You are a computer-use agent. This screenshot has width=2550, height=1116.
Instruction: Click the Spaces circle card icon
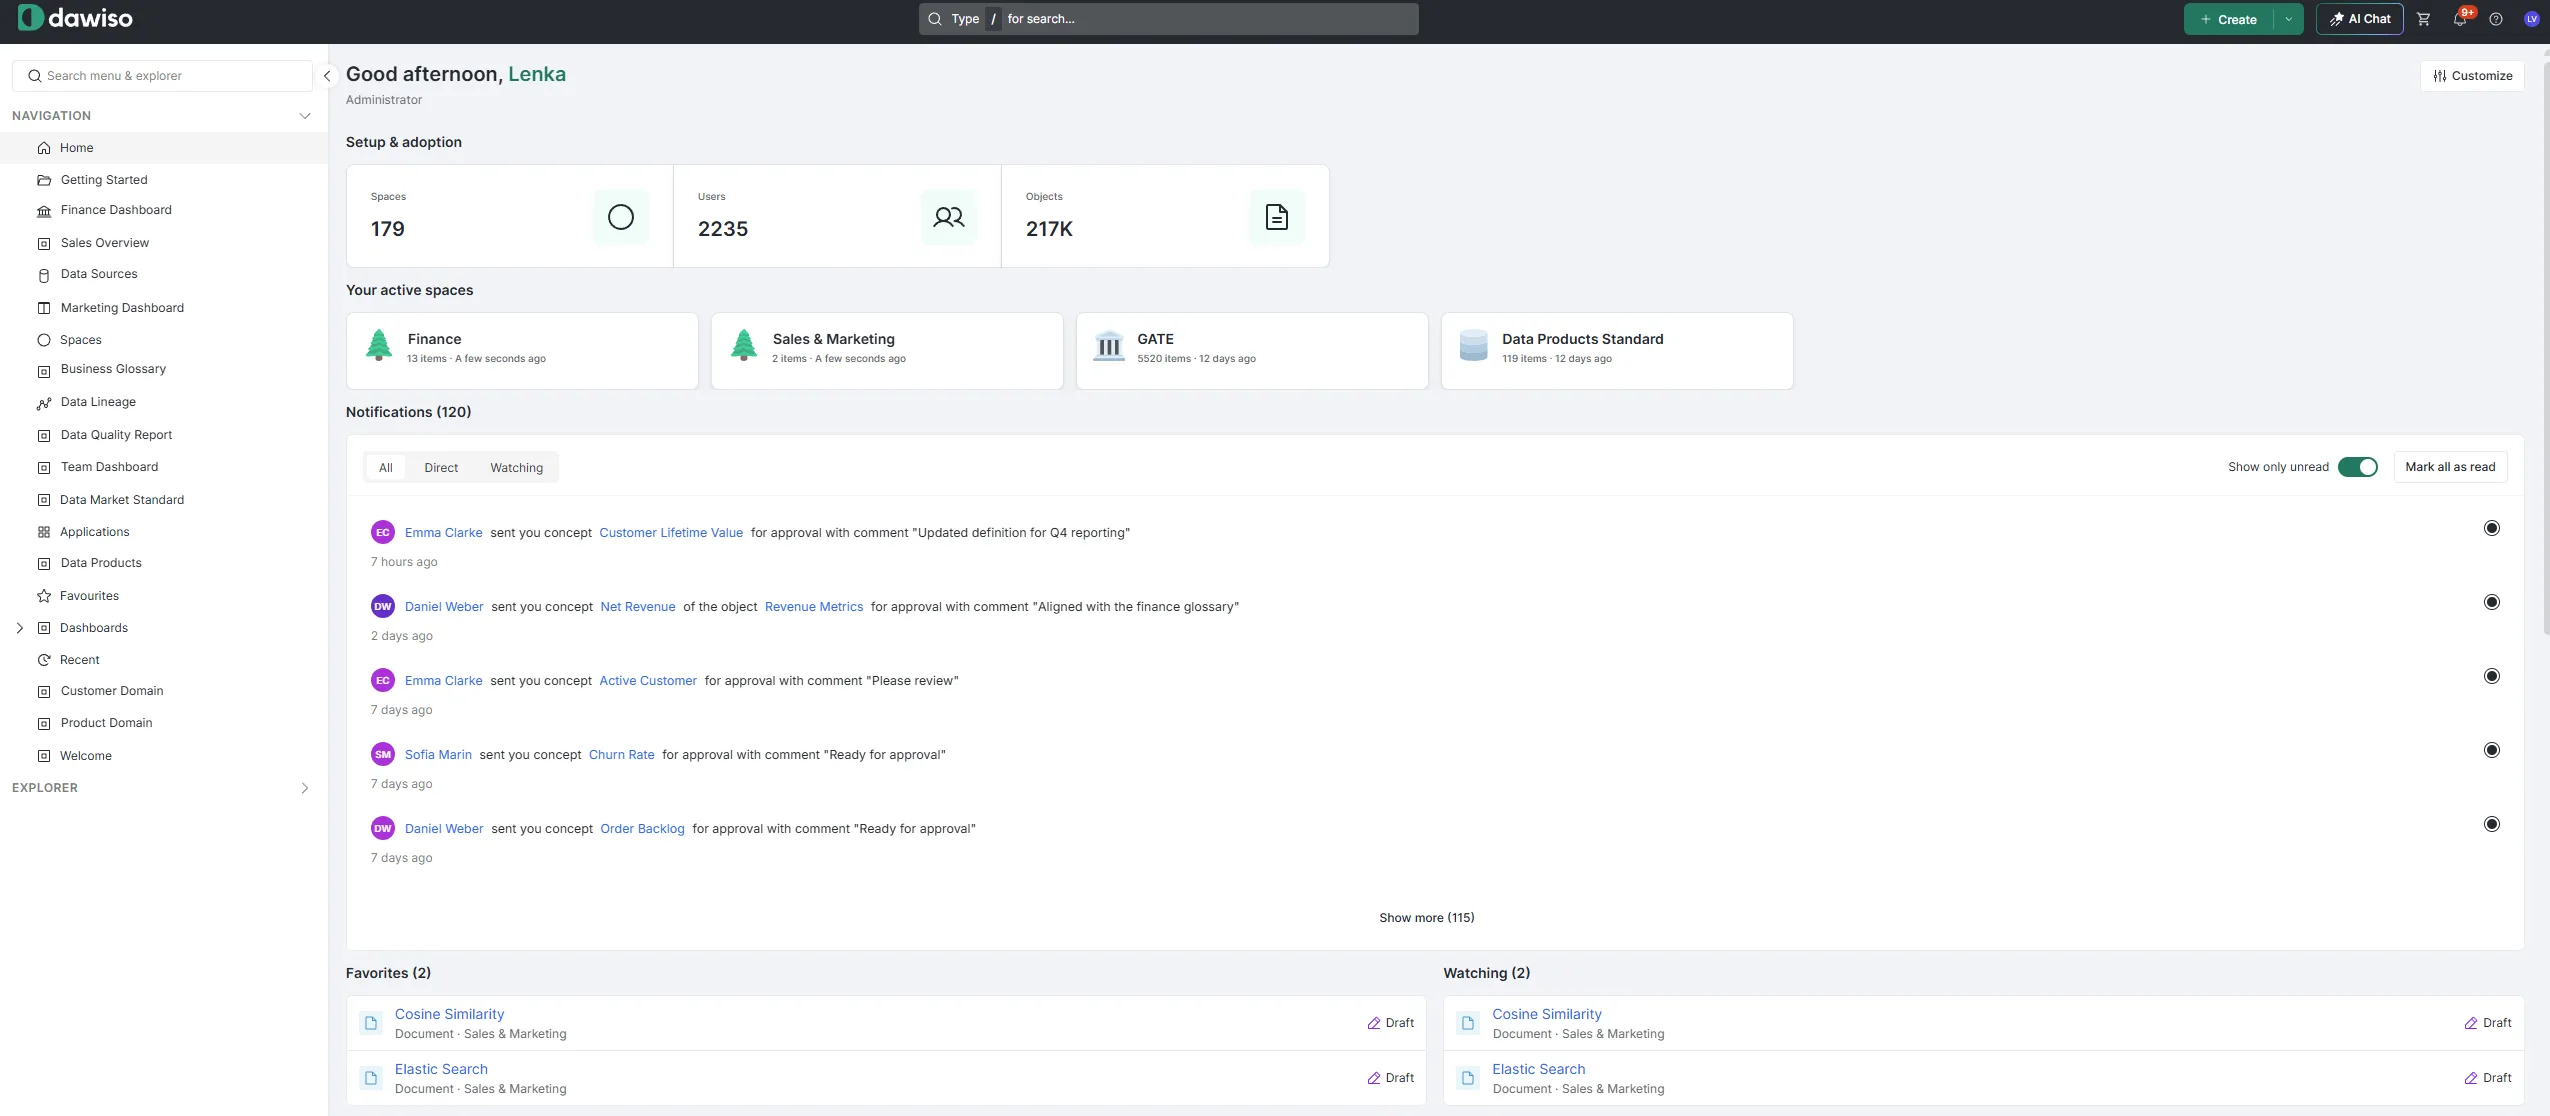point(621,217)
